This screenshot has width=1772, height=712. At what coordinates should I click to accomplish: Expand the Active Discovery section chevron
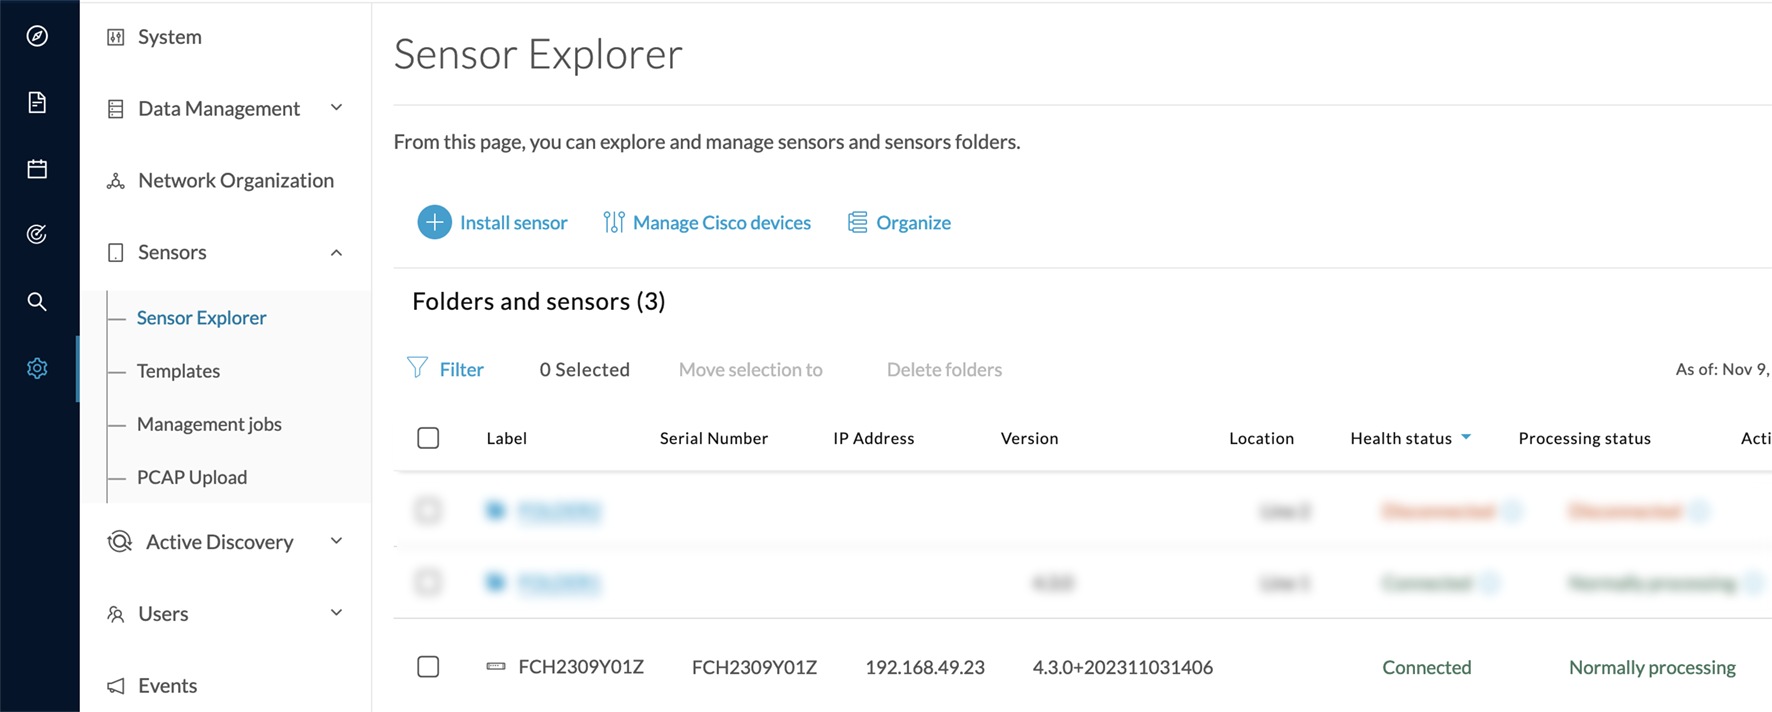point(336,541)
